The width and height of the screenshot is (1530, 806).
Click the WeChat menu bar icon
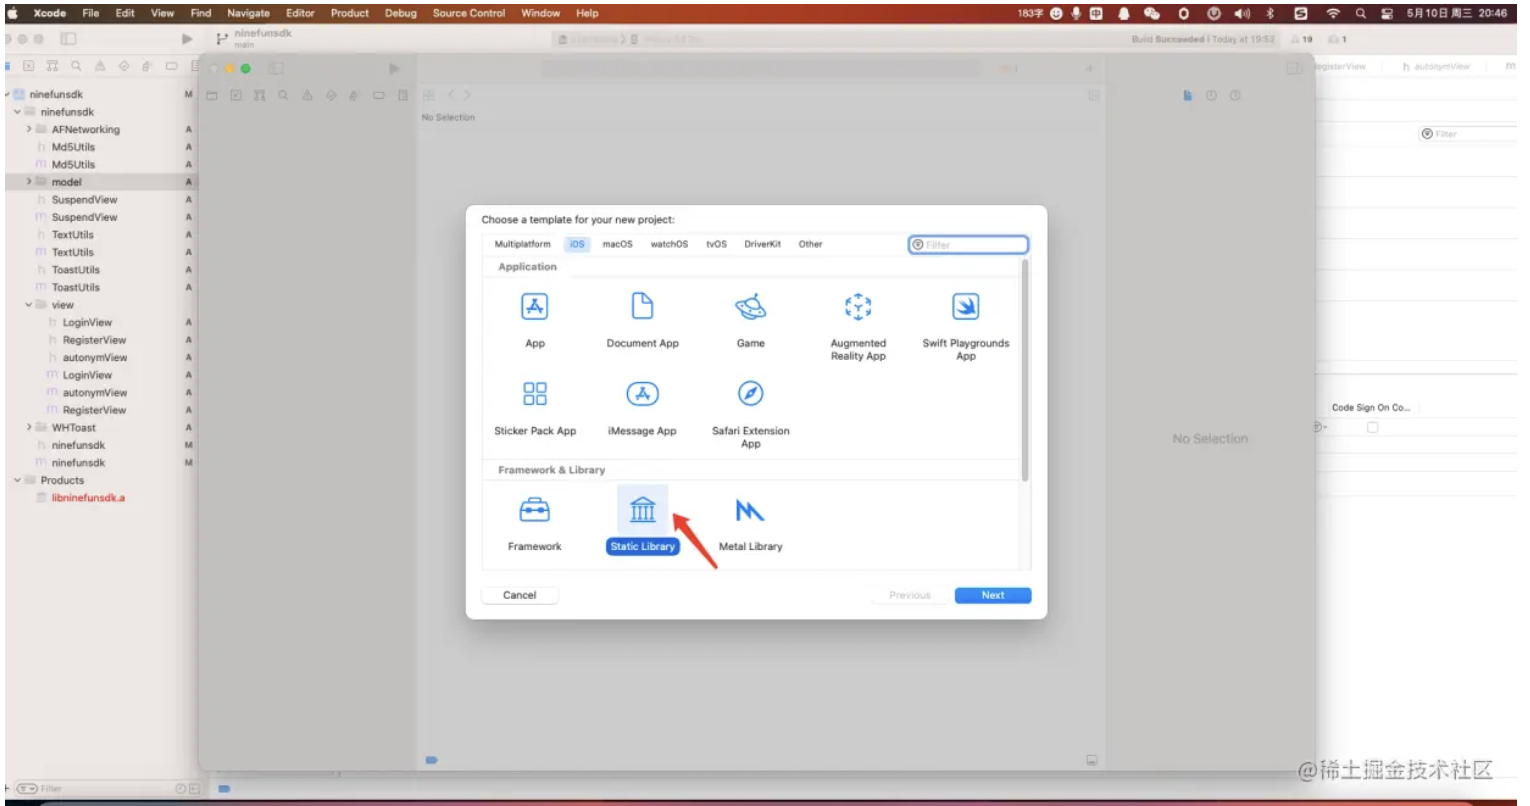point(1151,13)
